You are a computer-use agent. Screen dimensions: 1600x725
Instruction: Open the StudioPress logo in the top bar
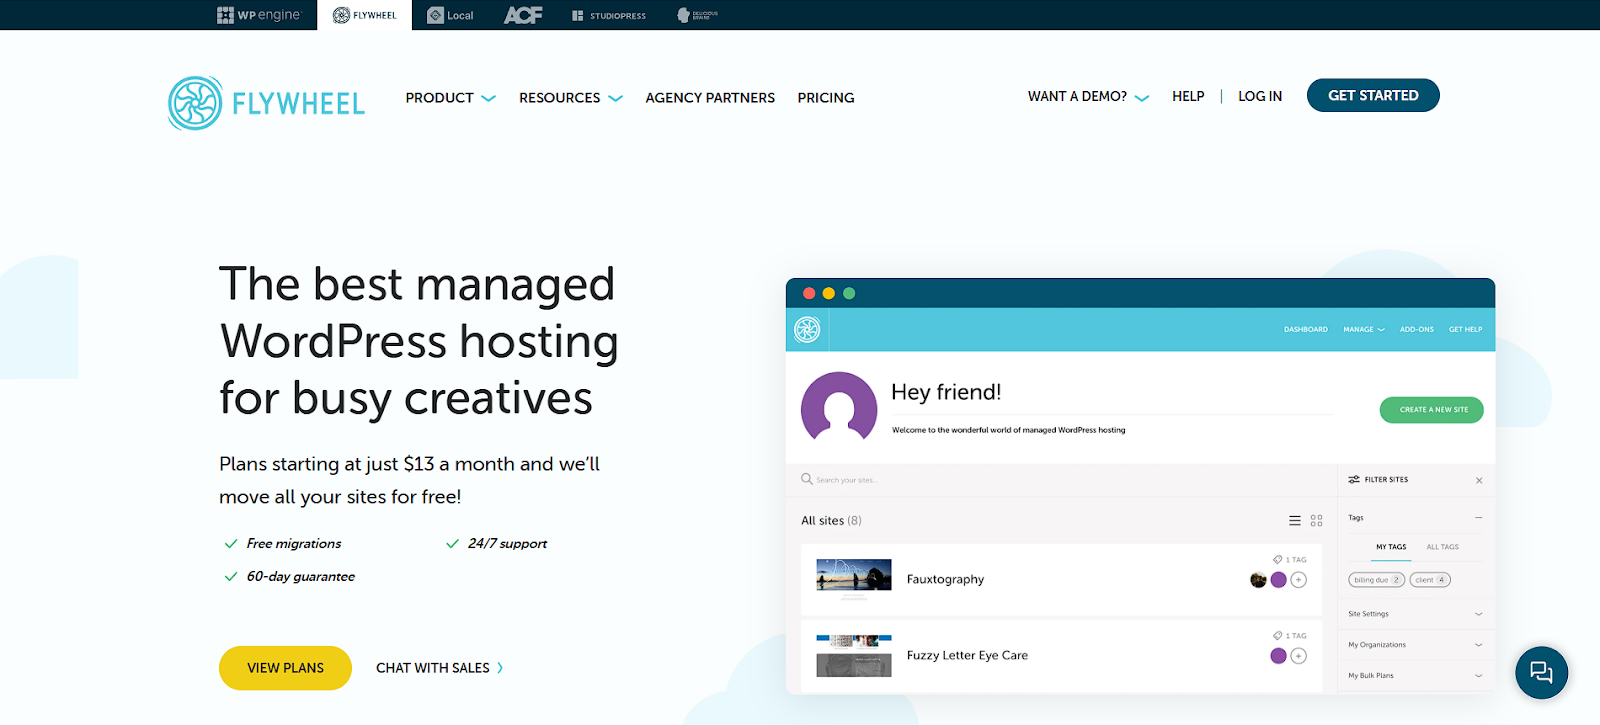pyautogui.click(x=609, y=16)
